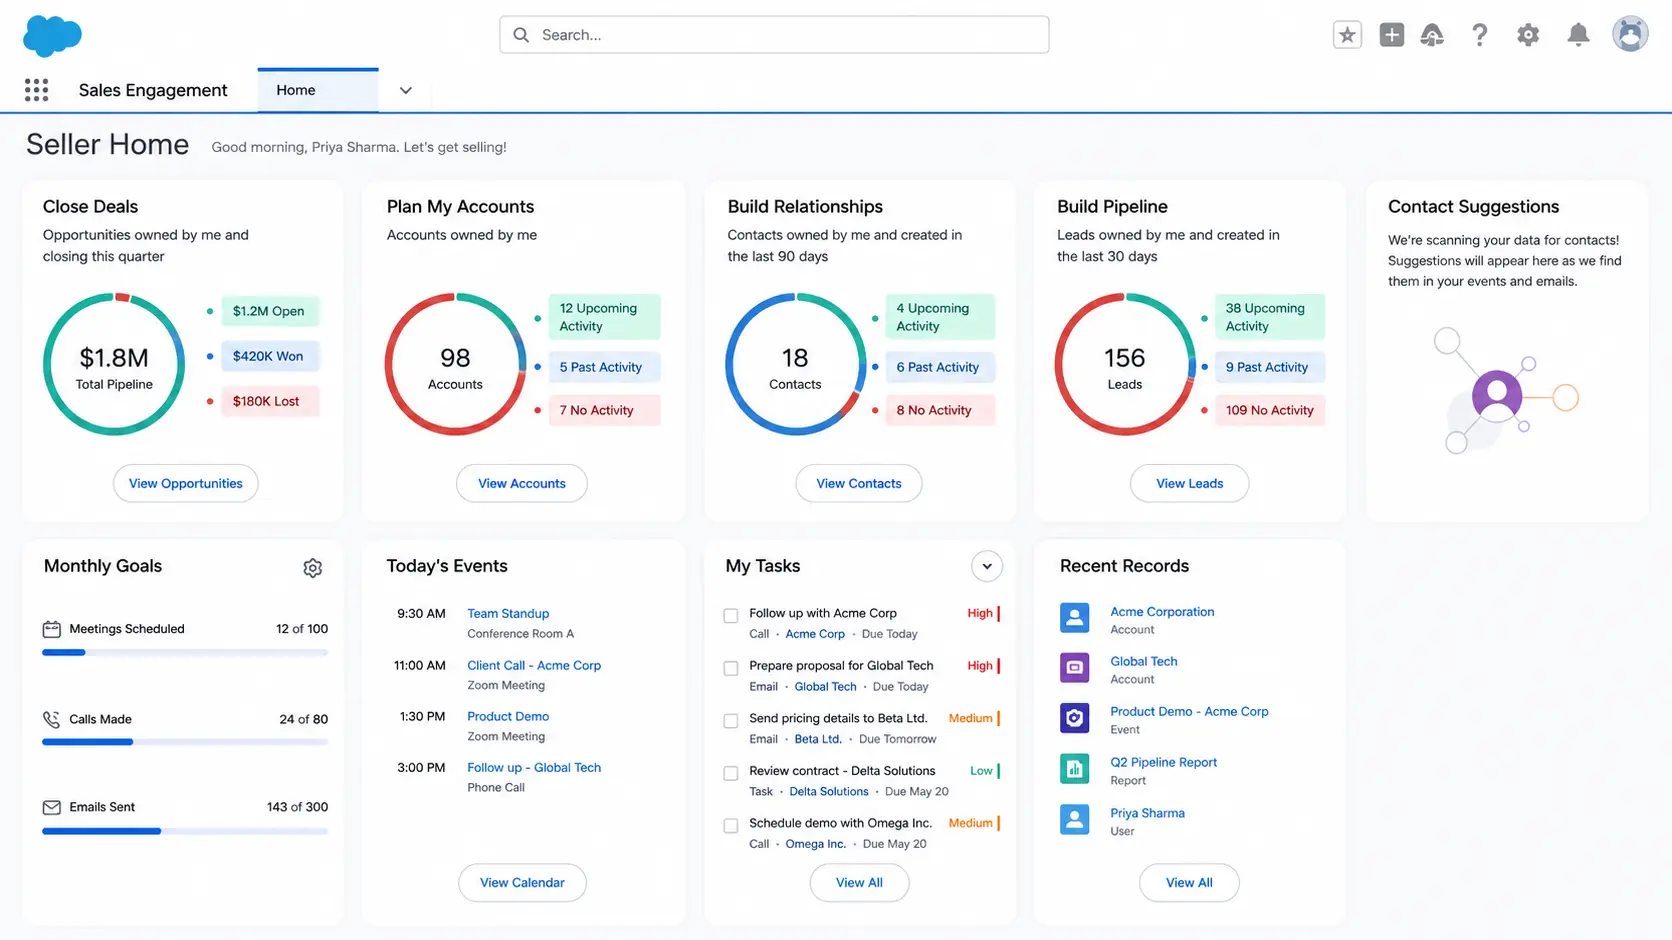1672x940 pixels.
Task: Click the Global Tech record icon
Action: pyautogui.click(x=1075, y=668)
